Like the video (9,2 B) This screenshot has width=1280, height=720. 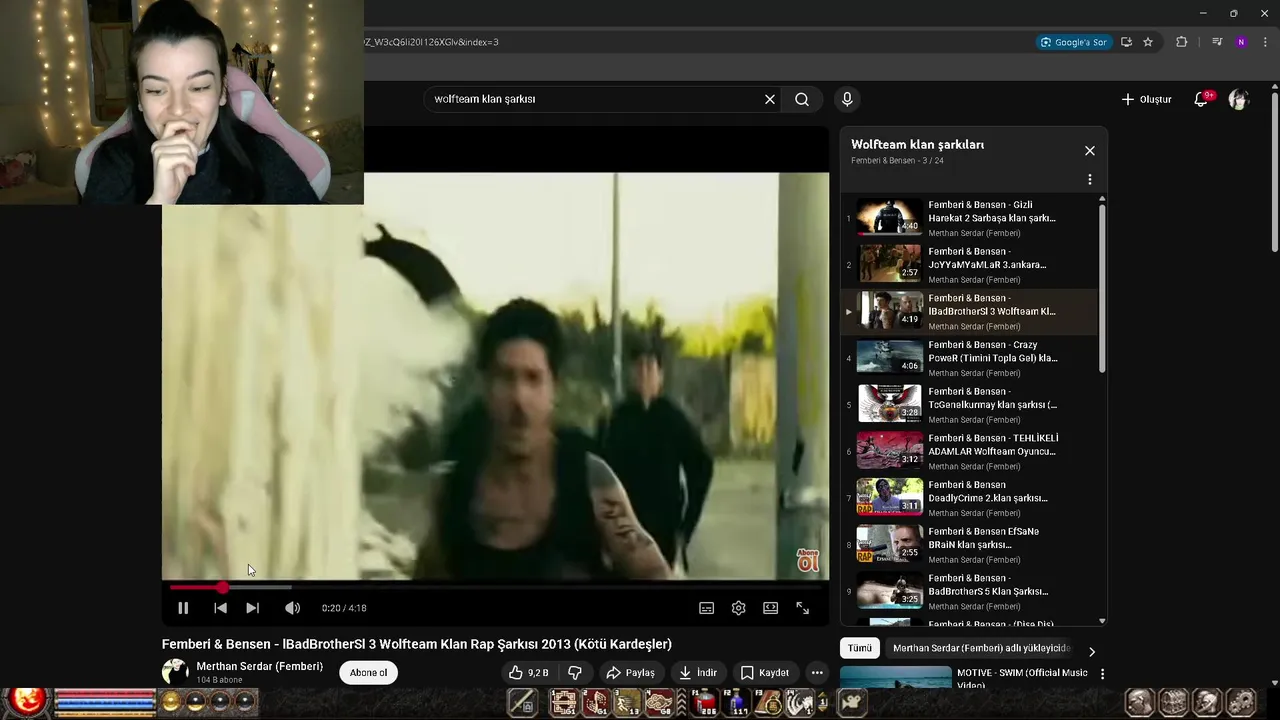click(528, 673)
